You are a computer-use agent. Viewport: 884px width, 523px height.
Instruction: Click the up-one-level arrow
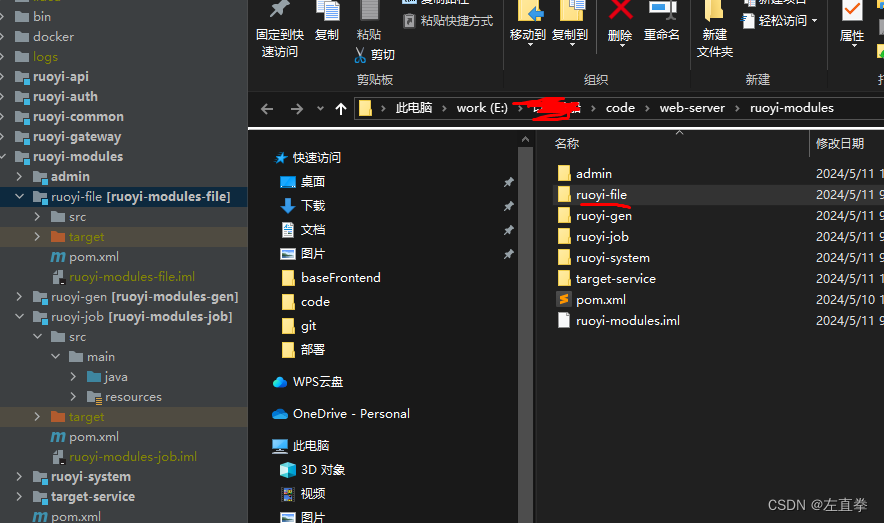(x=341, y=109)
